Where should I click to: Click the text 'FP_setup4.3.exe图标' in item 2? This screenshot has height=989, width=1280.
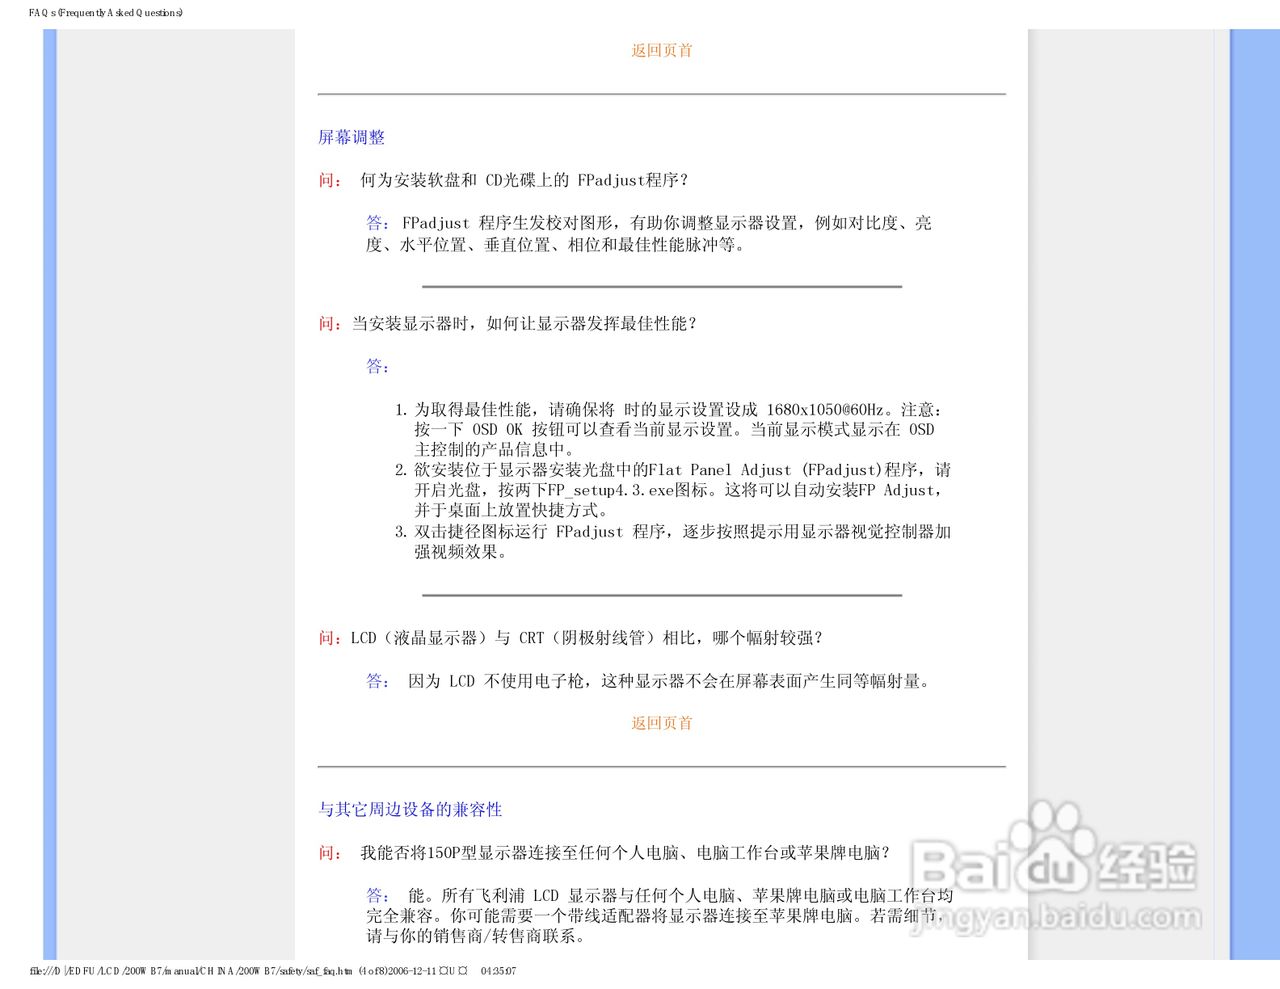(x=629, y=490)
